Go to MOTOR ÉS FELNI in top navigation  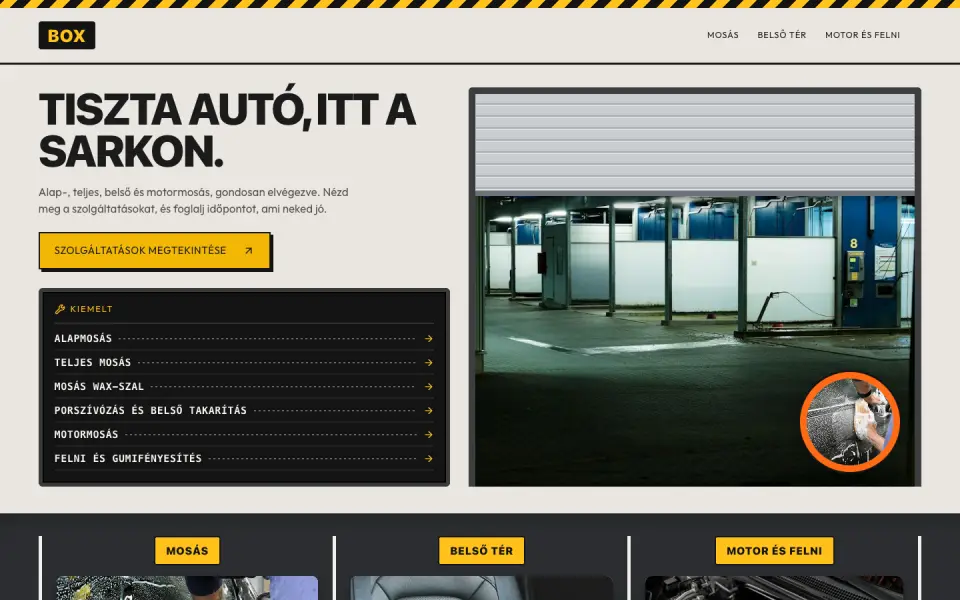862,35
